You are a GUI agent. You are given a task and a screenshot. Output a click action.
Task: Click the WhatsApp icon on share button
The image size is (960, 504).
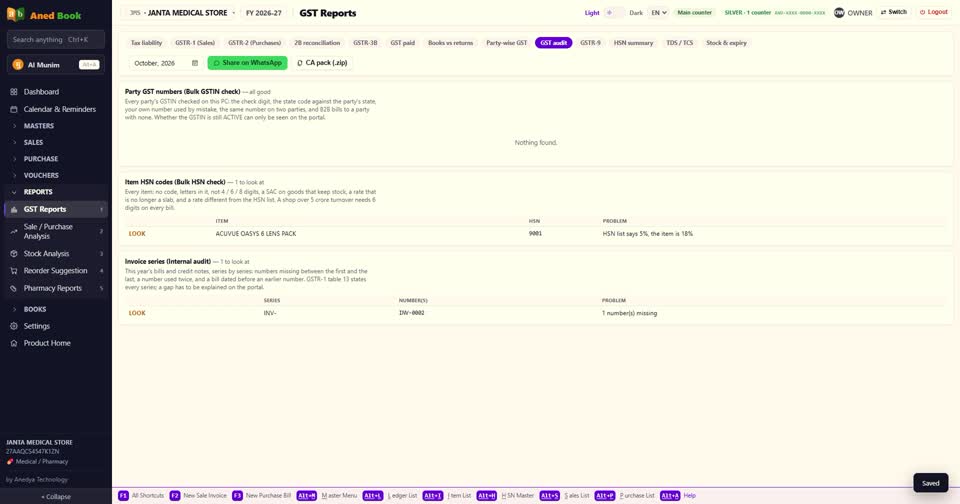tap(216, 63)
